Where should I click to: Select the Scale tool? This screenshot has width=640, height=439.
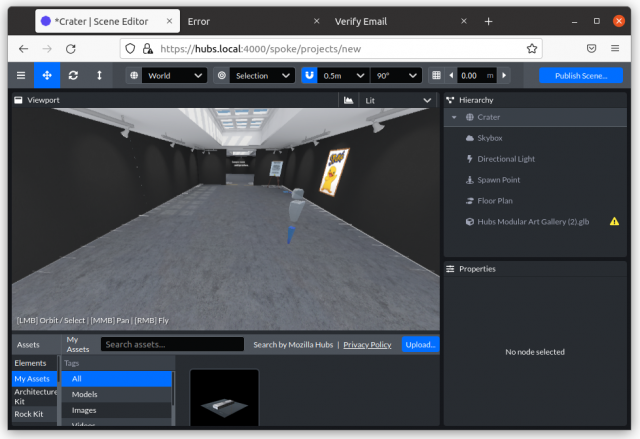99,75
